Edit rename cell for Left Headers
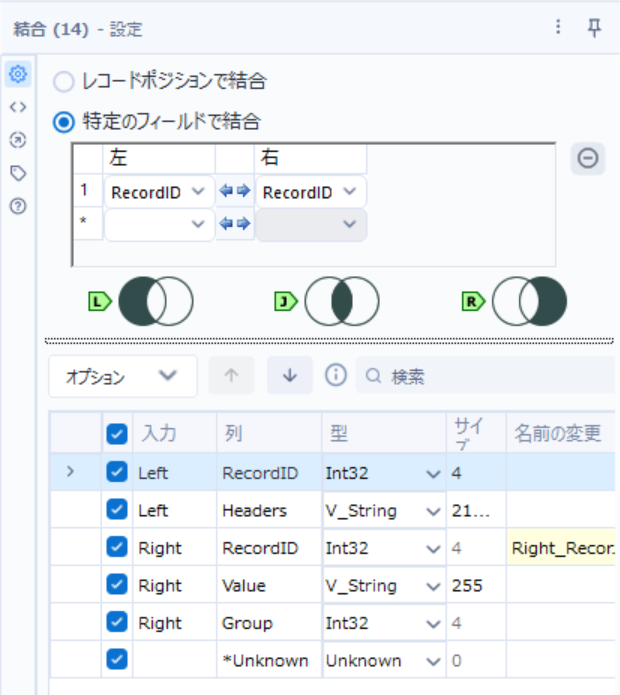The width and height of the screenshot is (620, 695). point(561,511)
